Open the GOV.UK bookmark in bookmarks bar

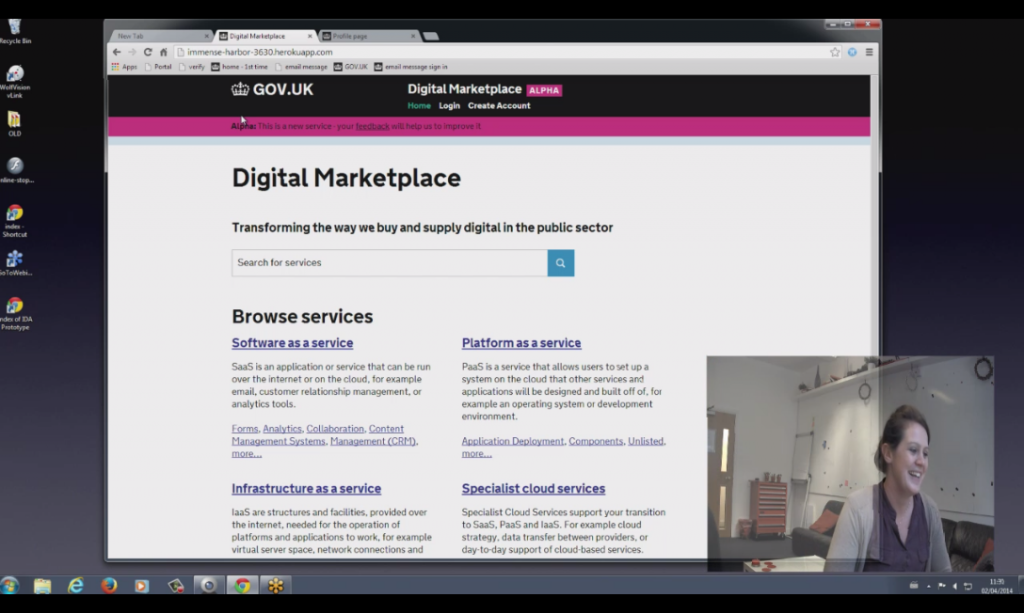click(351, 67)
